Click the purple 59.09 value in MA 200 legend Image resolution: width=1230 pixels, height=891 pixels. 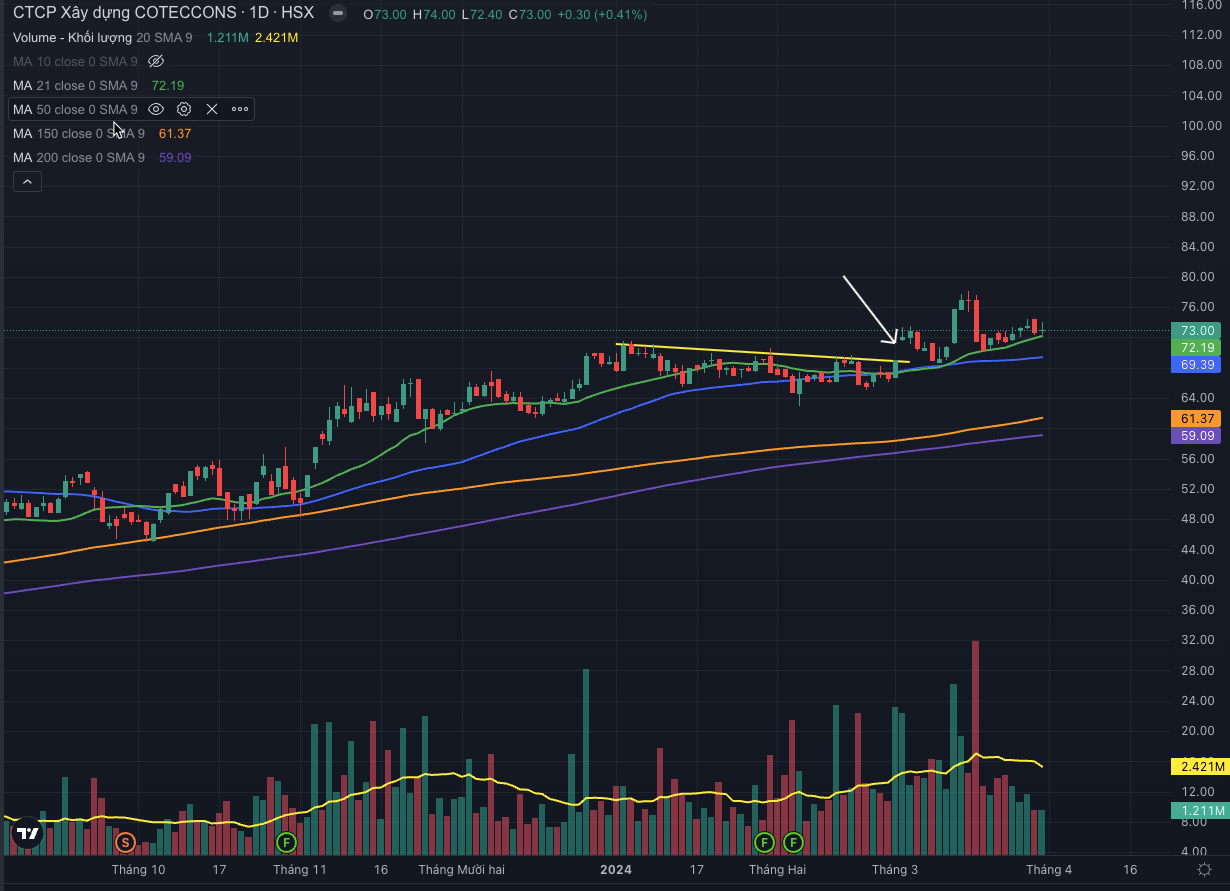pyautogui.click(x=175, y=157)
